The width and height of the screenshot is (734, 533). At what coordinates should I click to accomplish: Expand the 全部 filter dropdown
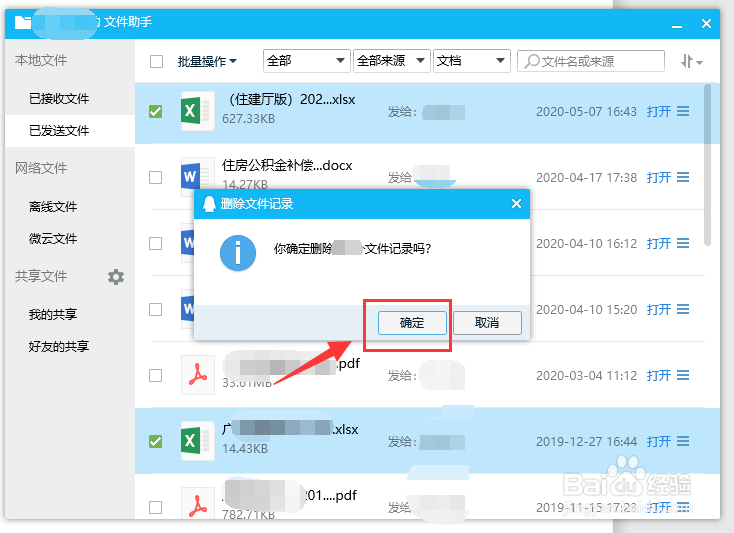pos(307,61)
